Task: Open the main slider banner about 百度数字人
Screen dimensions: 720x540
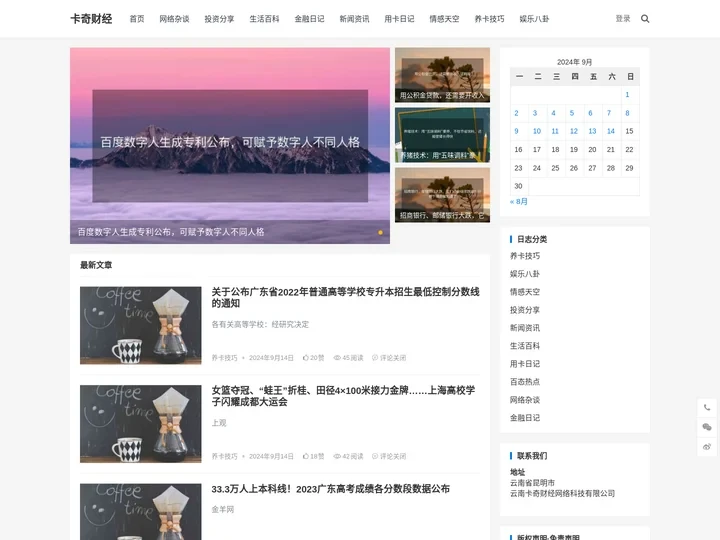Action: pyautogui.click(x=230, y=146)
